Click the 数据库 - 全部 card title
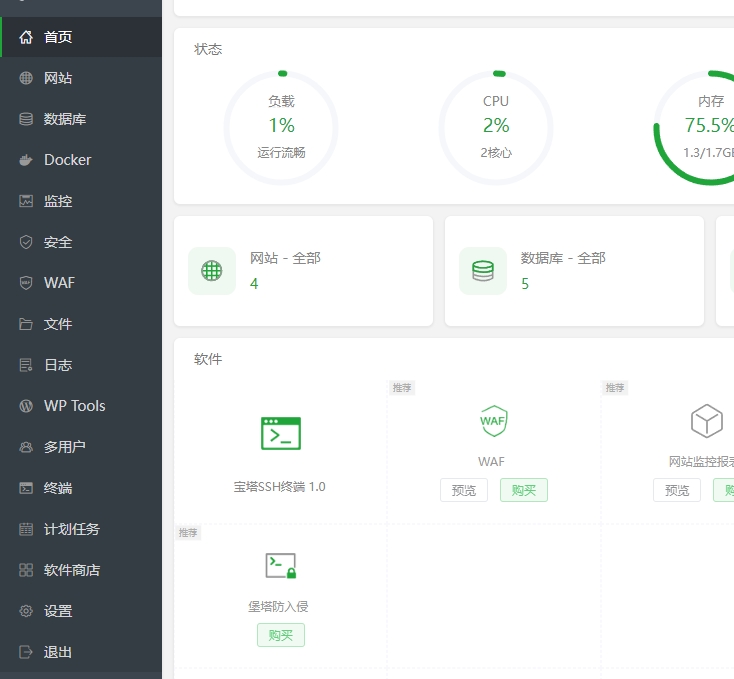Screen dimensions: 734x679 [x=563, y=258]
